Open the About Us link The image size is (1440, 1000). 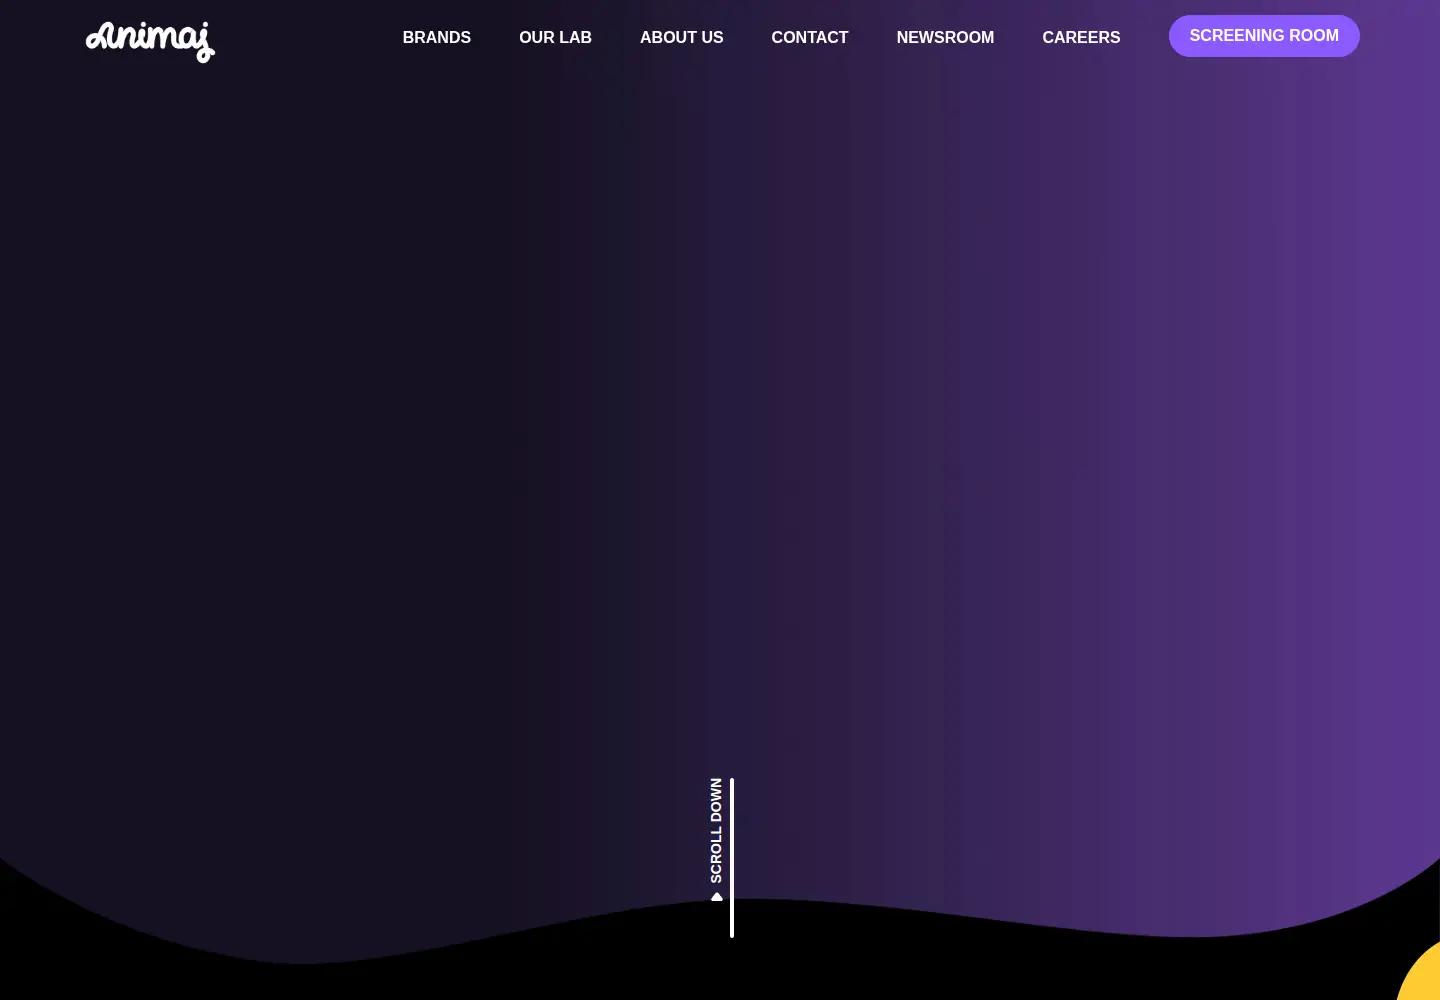[682, 37]
